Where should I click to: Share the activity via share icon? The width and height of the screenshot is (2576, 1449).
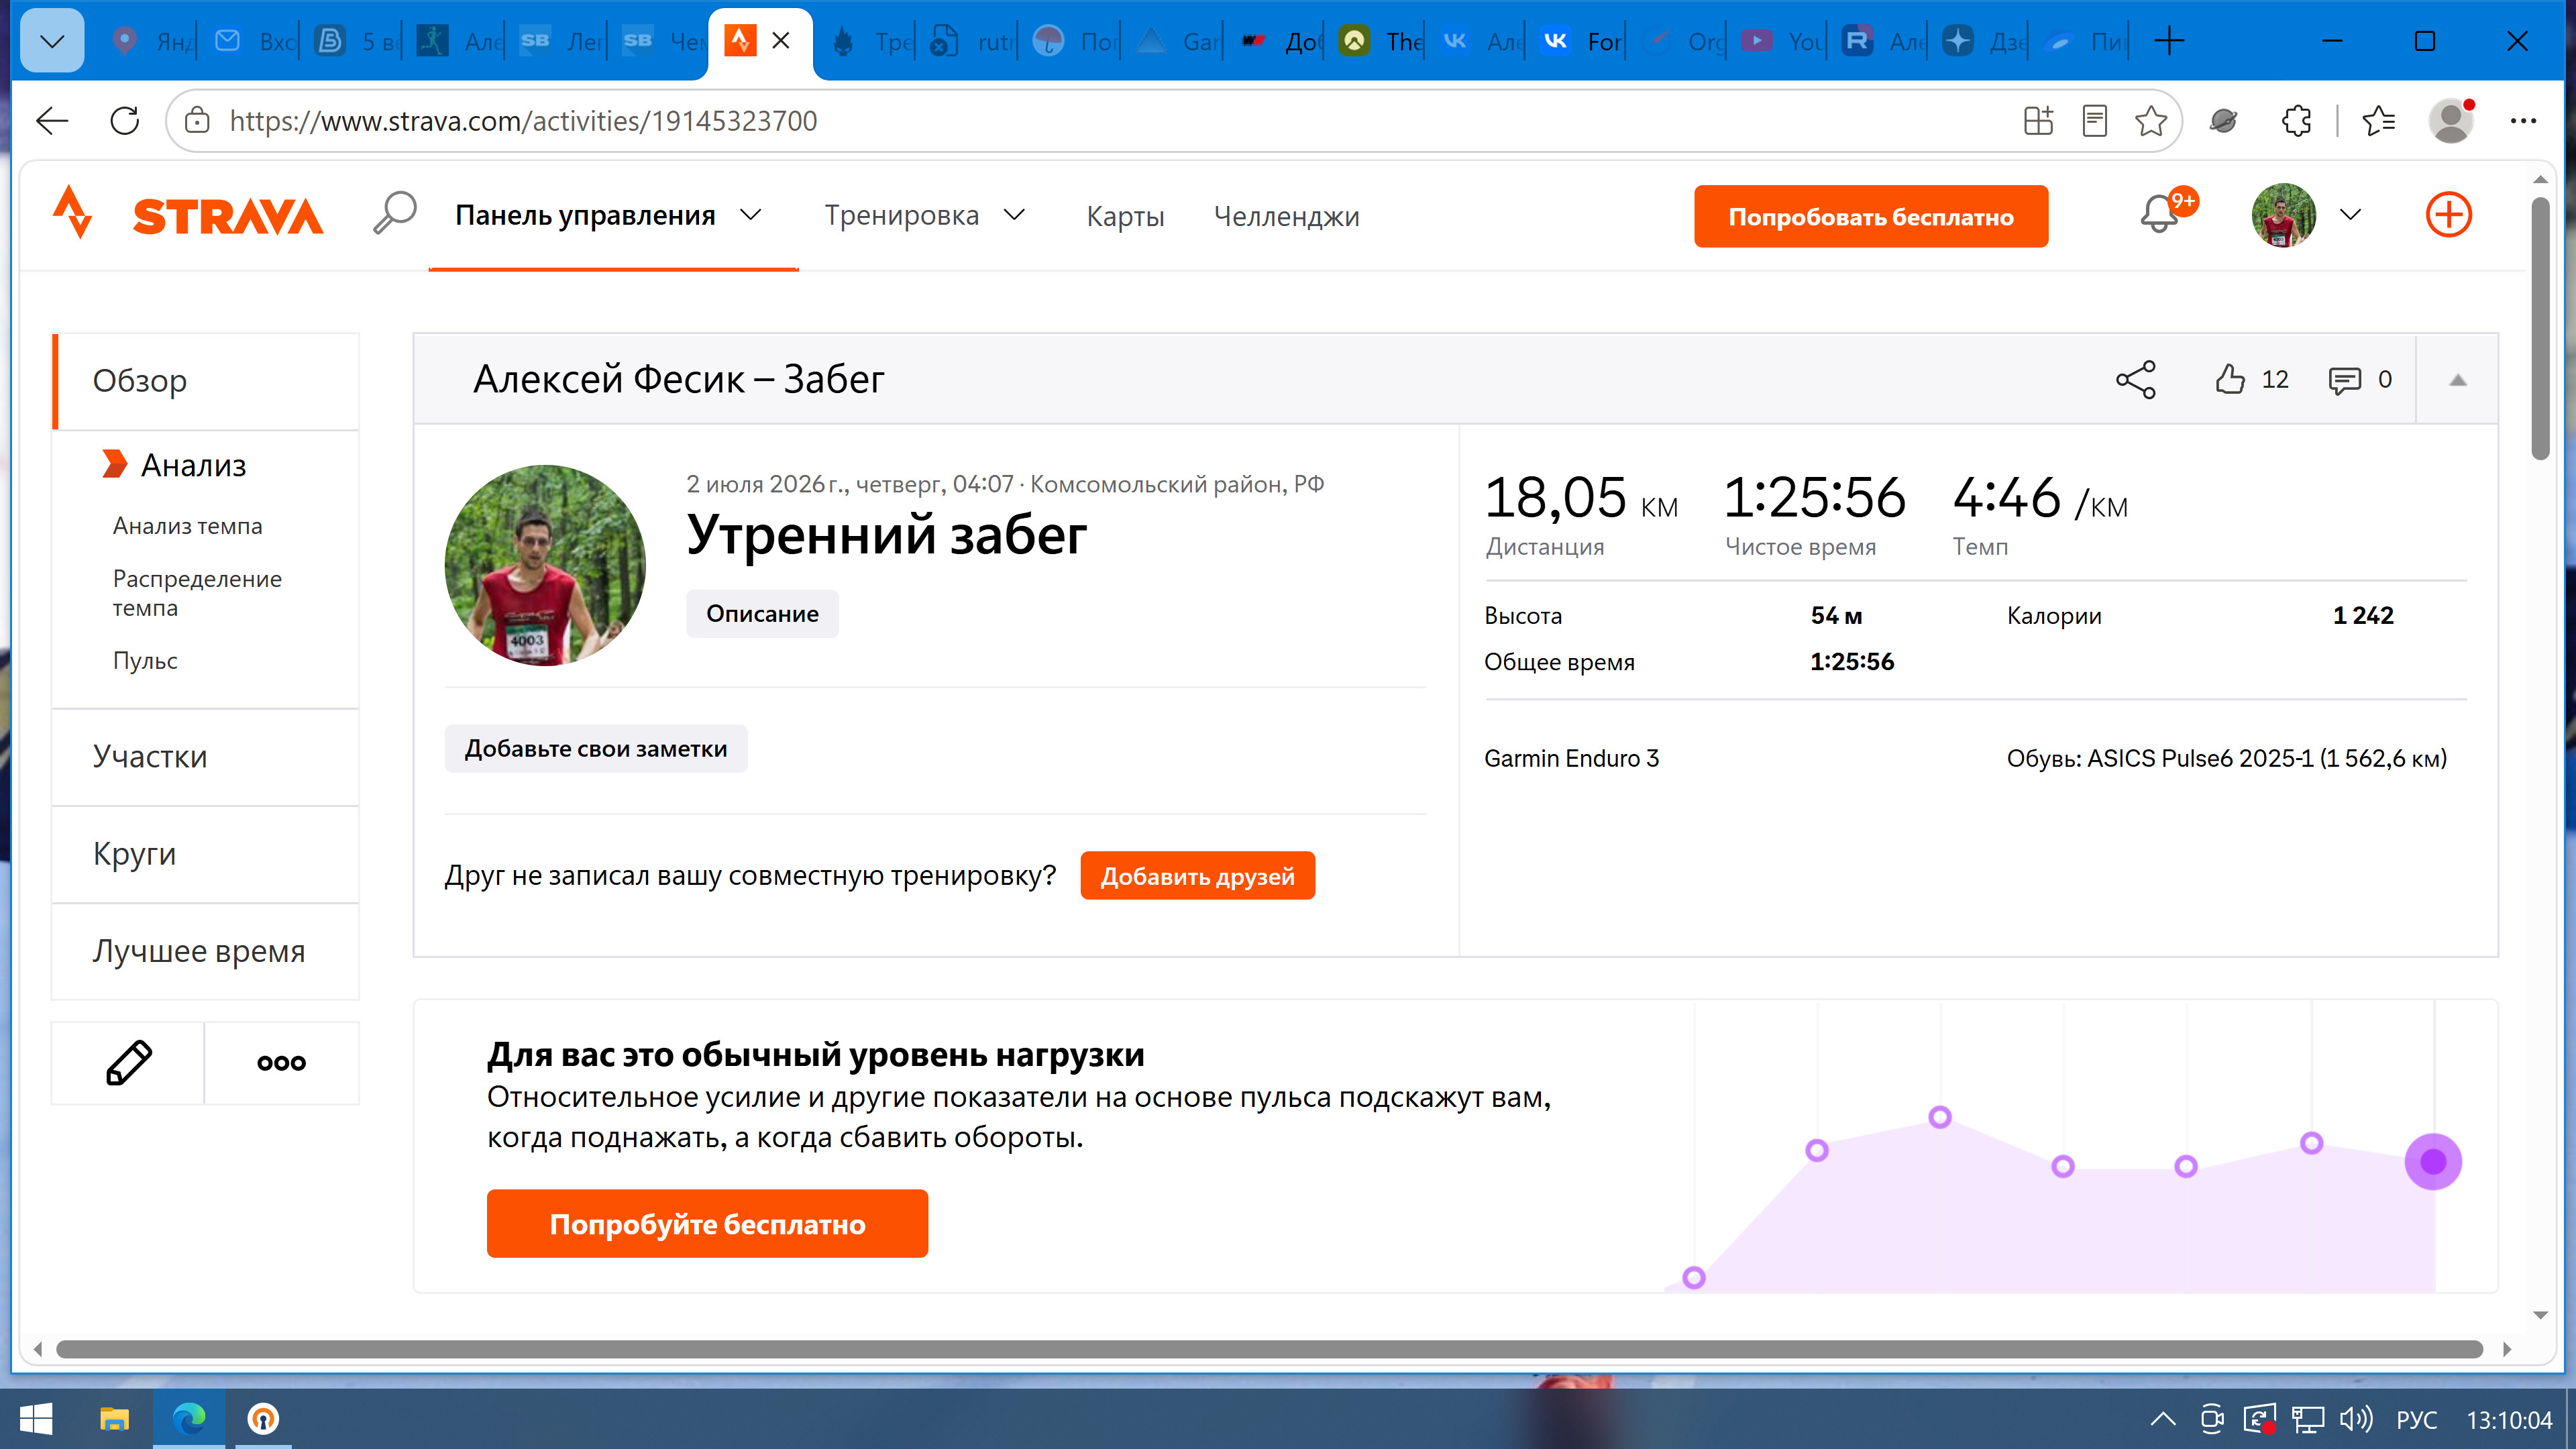pyautogui.click(x=2135, y=380)
